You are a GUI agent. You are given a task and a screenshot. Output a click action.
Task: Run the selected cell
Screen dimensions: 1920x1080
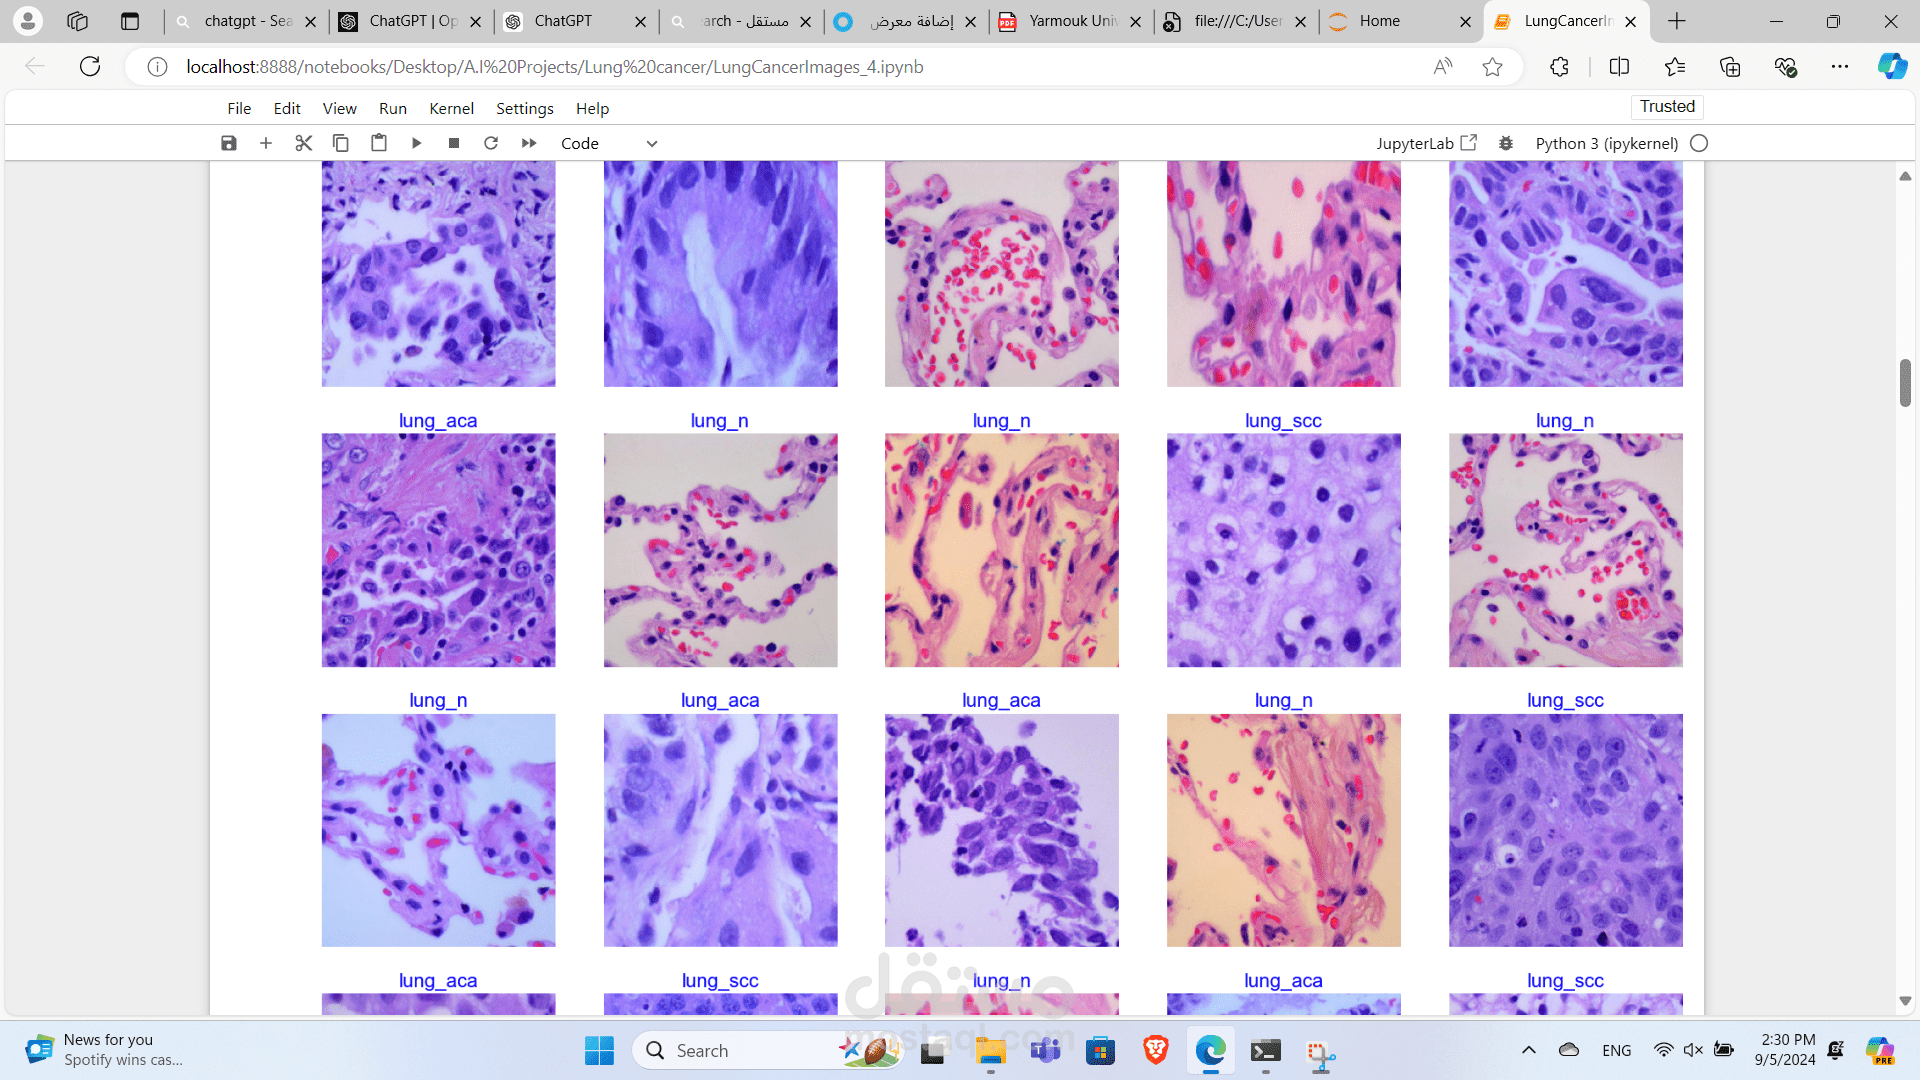pos(416,143)
